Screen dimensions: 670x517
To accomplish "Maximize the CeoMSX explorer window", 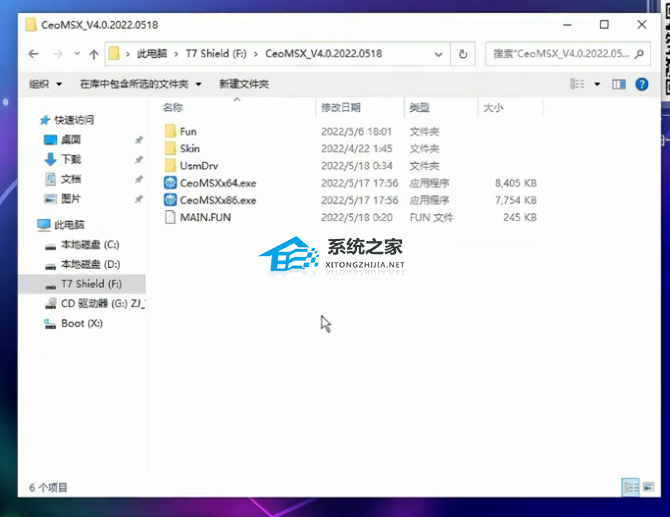I will tap(604, 25).
